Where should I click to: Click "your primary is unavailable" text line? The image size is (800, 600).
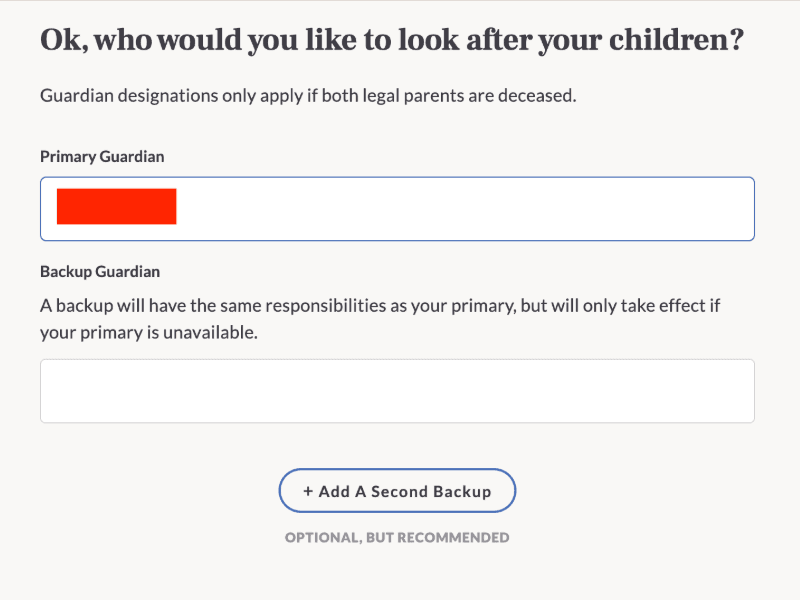click(149, 333)
